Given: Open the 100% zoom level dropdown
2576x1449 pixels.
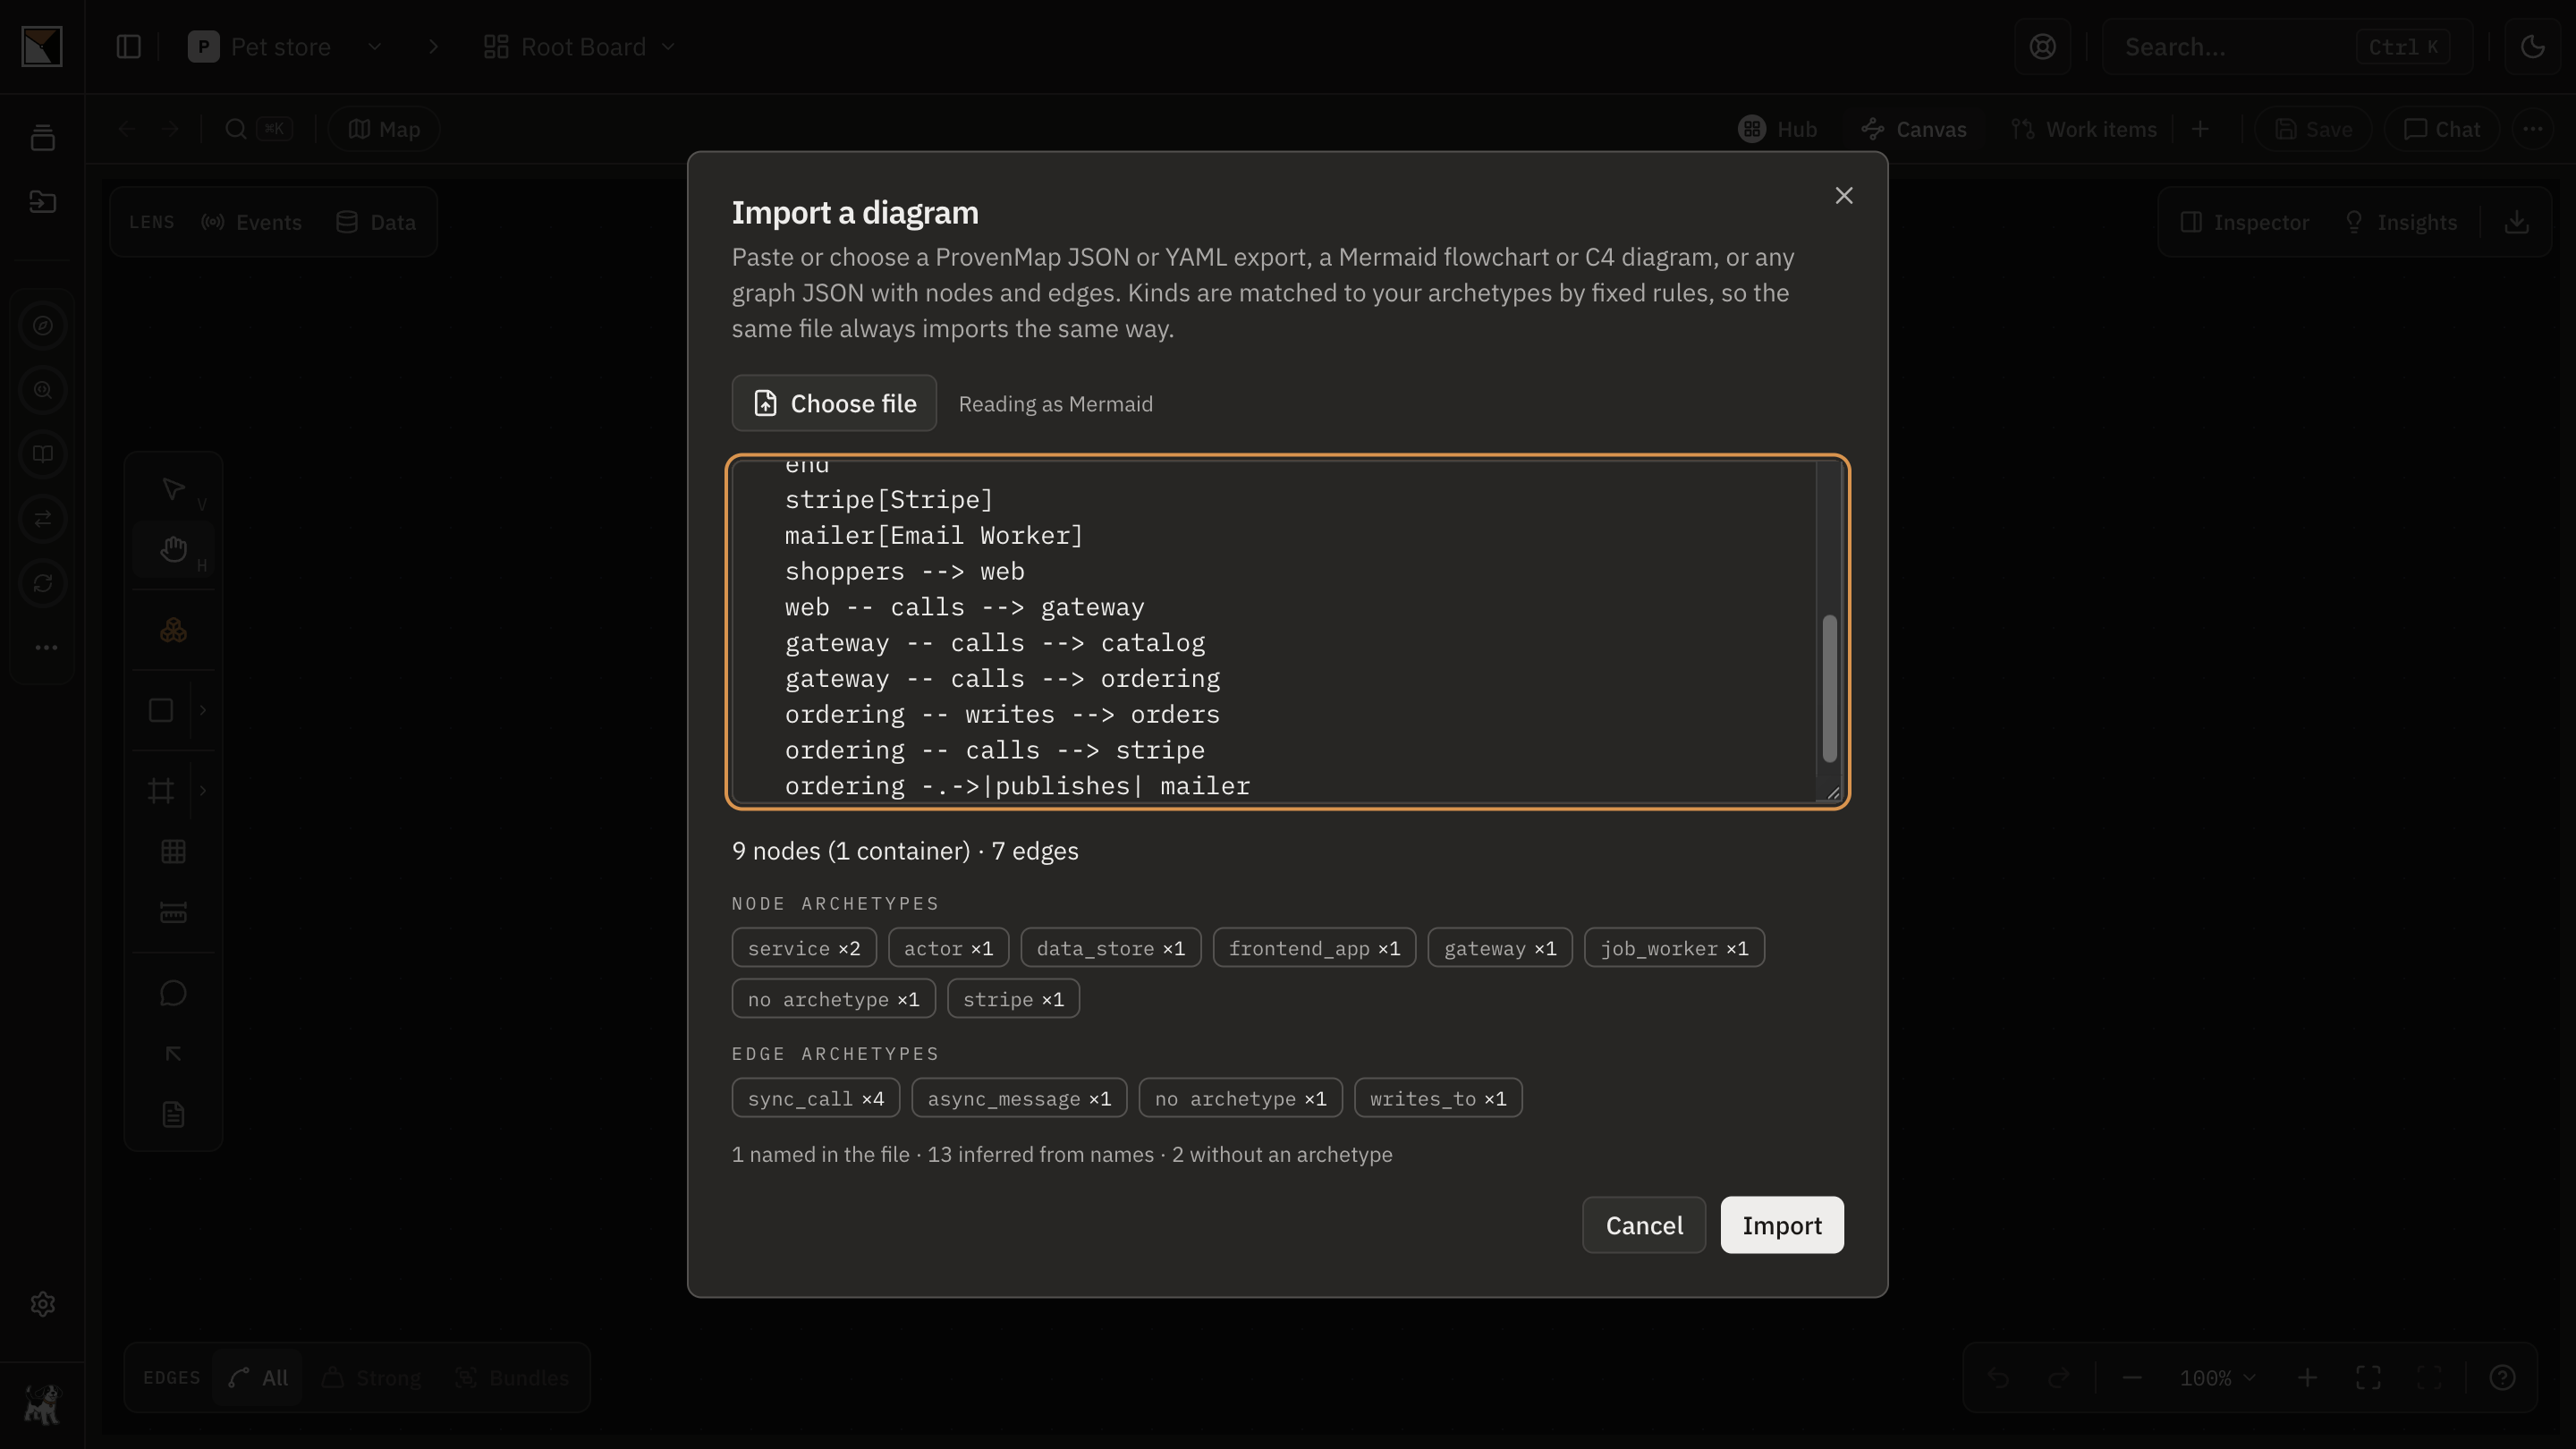Looking at the screenshot, I should [2217, 1377].
